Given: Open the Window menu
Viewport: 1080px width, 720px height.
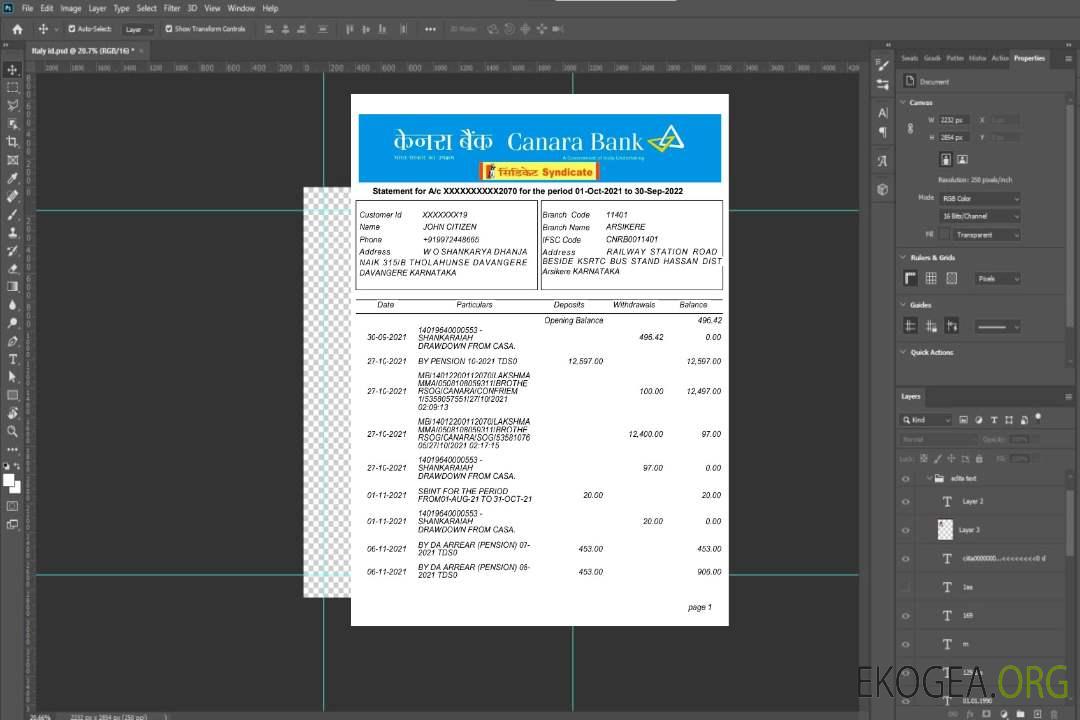Looking at the screenshot, I should coord(241,8).
